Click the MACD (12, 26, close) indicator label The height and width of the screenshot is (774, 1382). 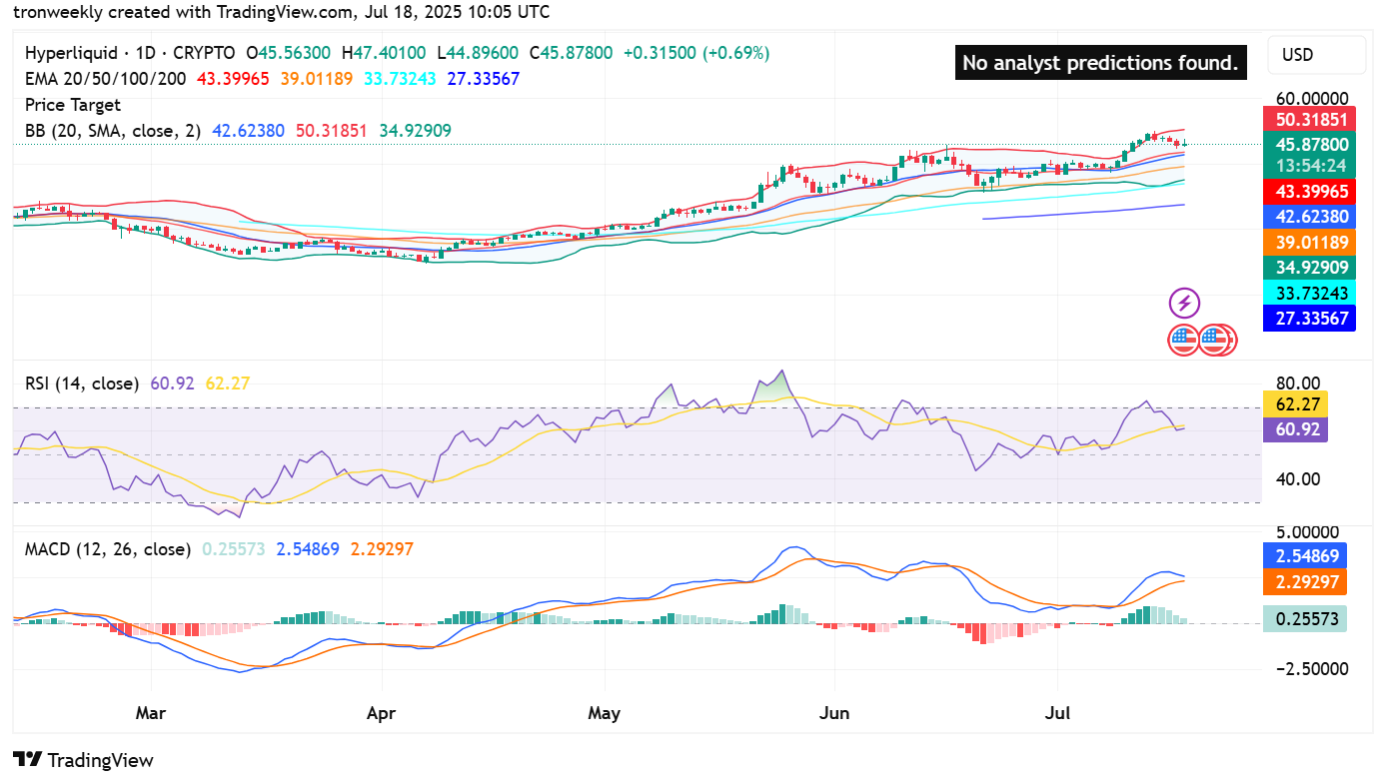coord(107,549)
